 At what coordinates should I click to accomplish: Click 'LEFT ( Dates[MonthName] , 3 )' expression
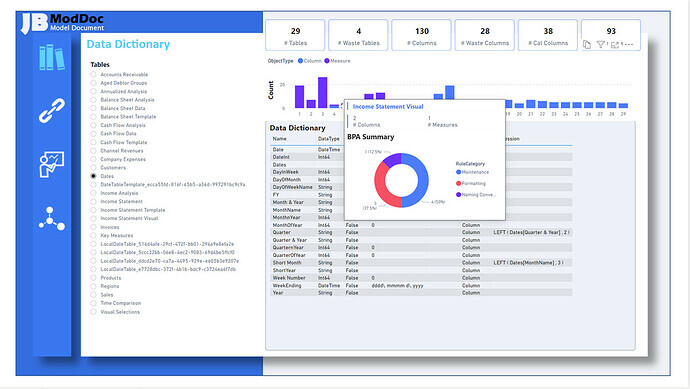click(x=529, y=263)
